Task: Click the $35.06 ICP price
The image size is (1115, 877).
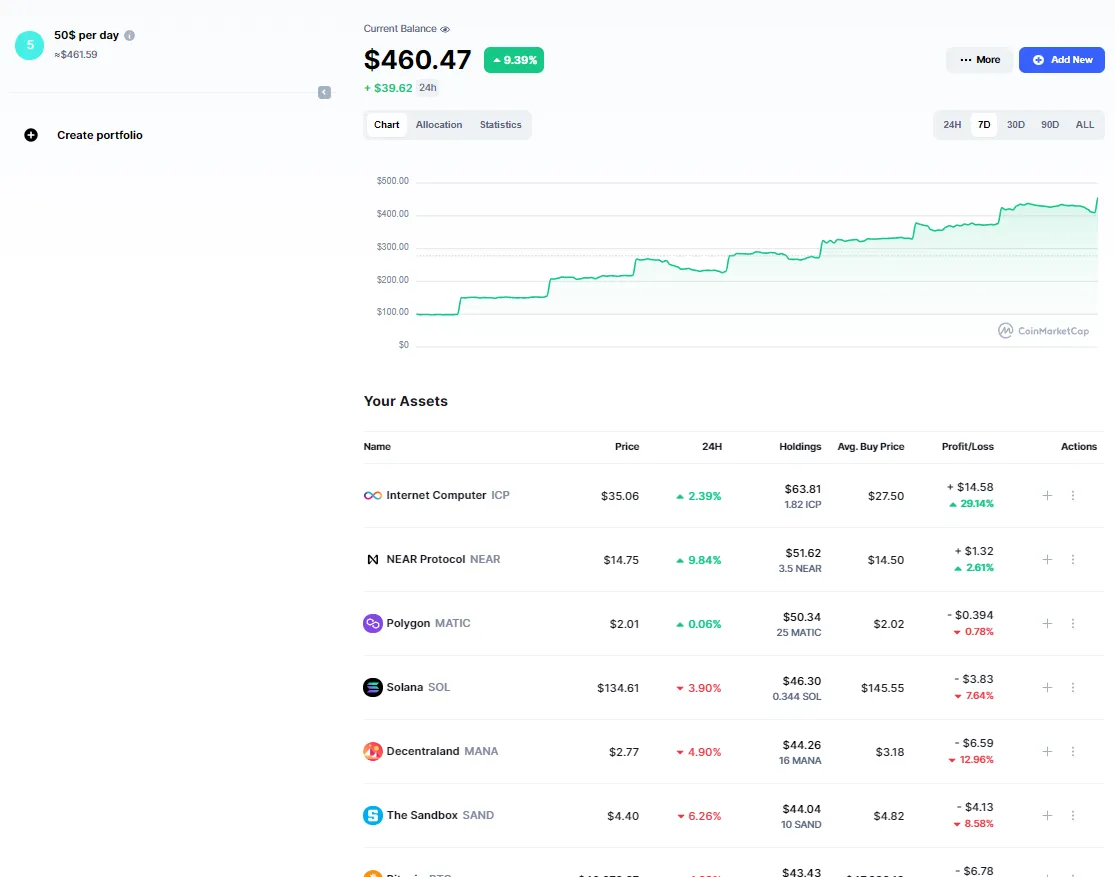Action: click(620, 496)
